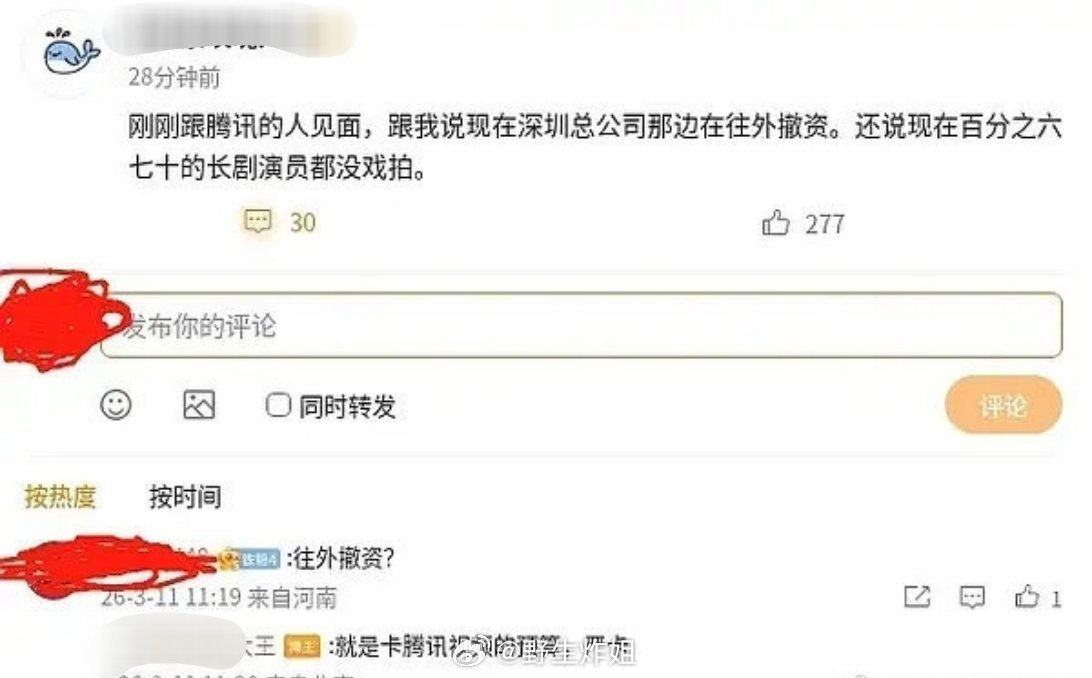
Task: Click the membership badge beside first commenter
Action: tap(250, 559)
